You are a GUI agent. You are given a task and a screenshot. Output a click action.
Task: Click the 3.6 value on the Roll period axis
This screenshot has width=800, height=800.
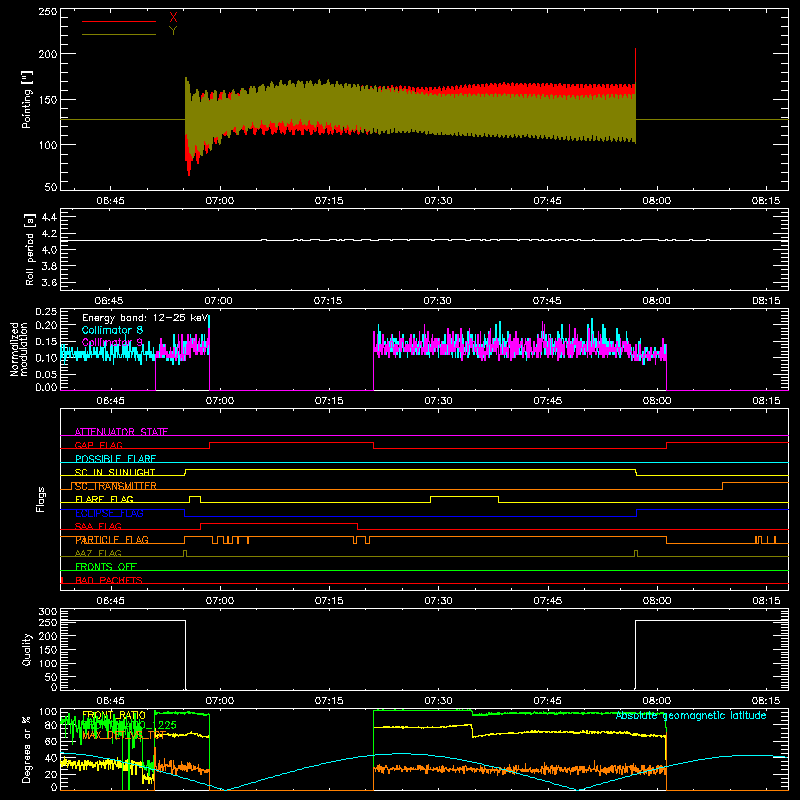pos(49,283)
